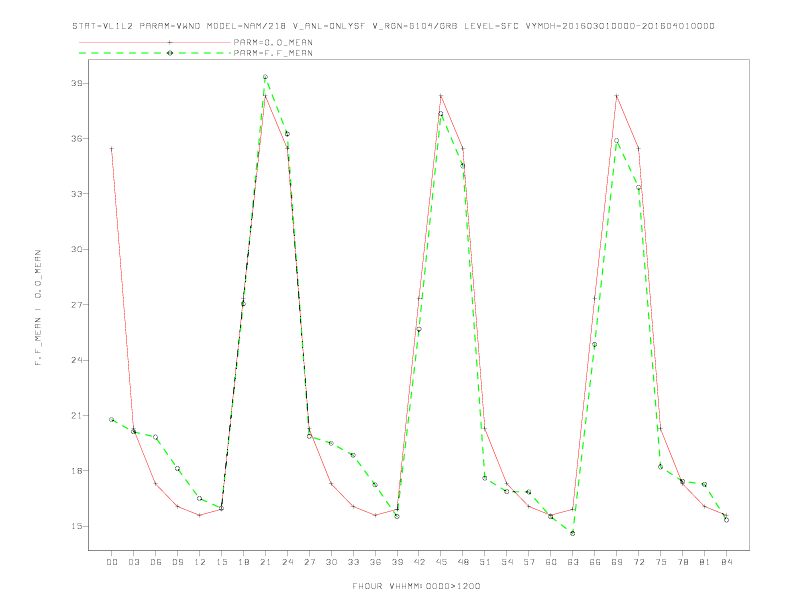Click the red peak marker at hour 45
792x612 pixels.
pos(441,96)
